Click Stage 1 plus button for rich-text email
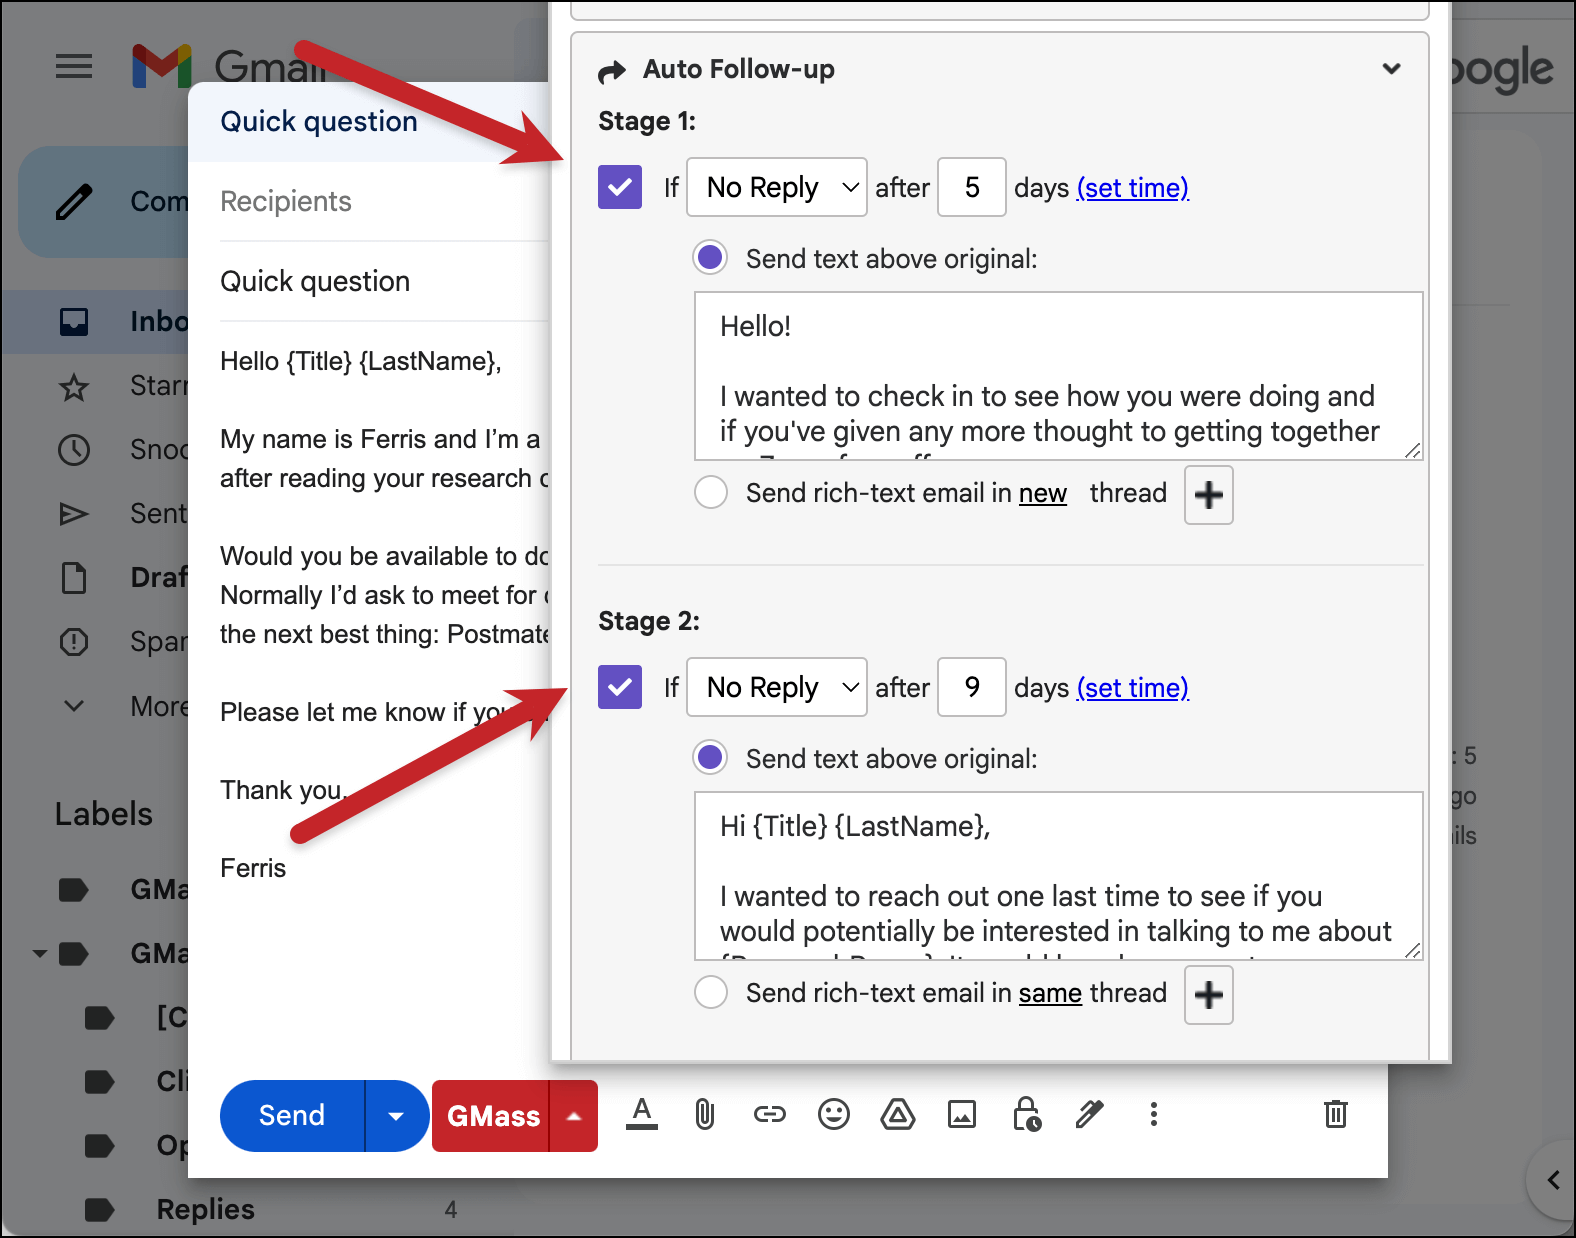 coord(1209,495)
